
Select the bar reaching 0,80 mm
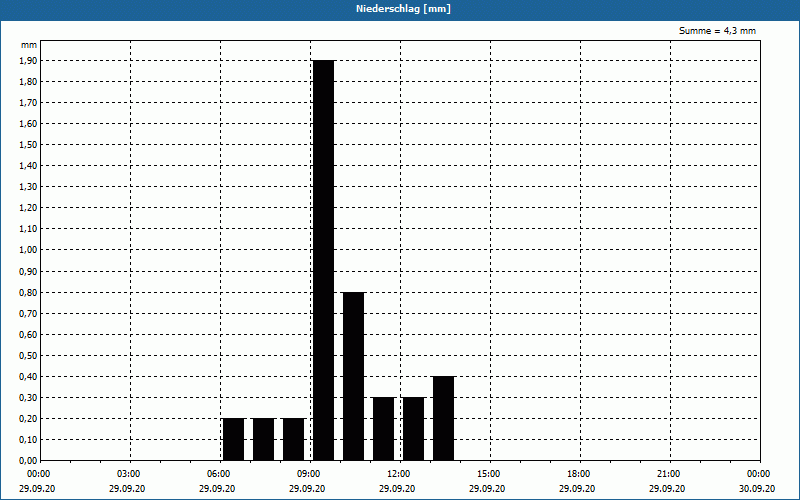click(354, 376)
